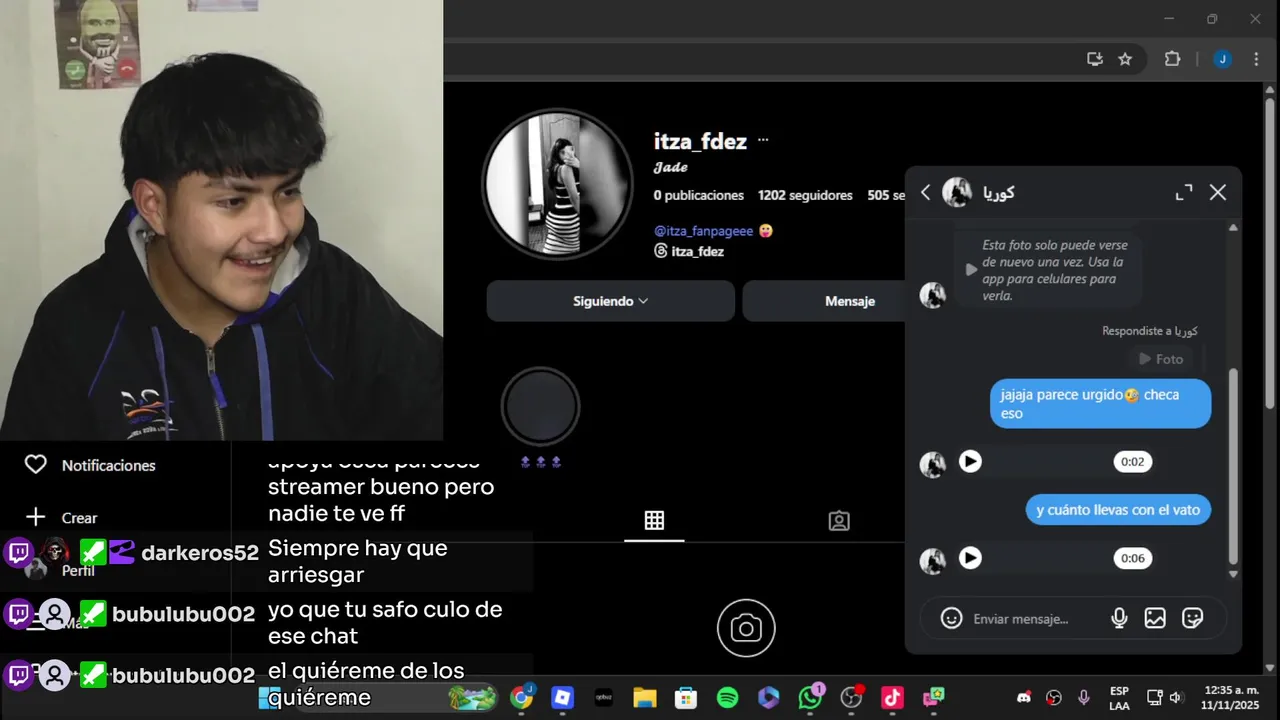Open the ESP LAA language selector
The width and height of the screenshot is (1280, 720).
click(x=1119, y=697)
